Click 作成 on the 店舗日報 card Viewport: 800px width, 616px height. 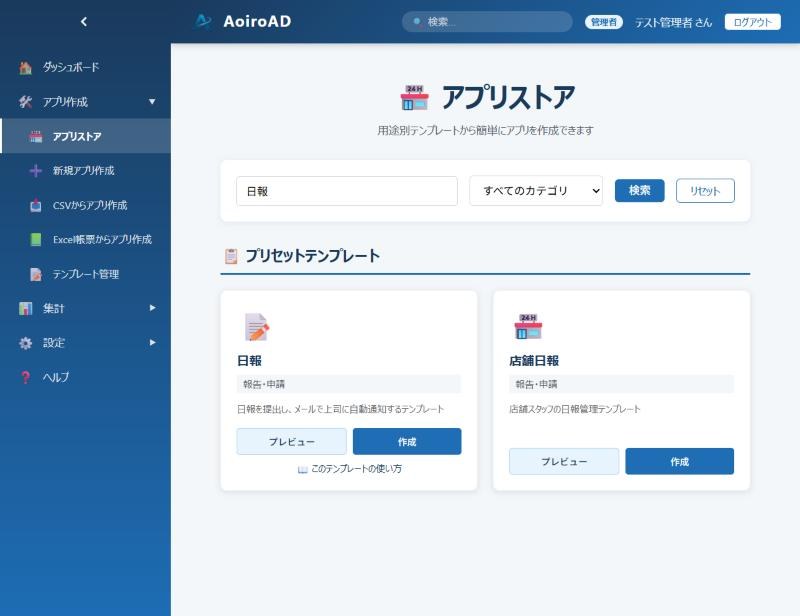point(680,461)
